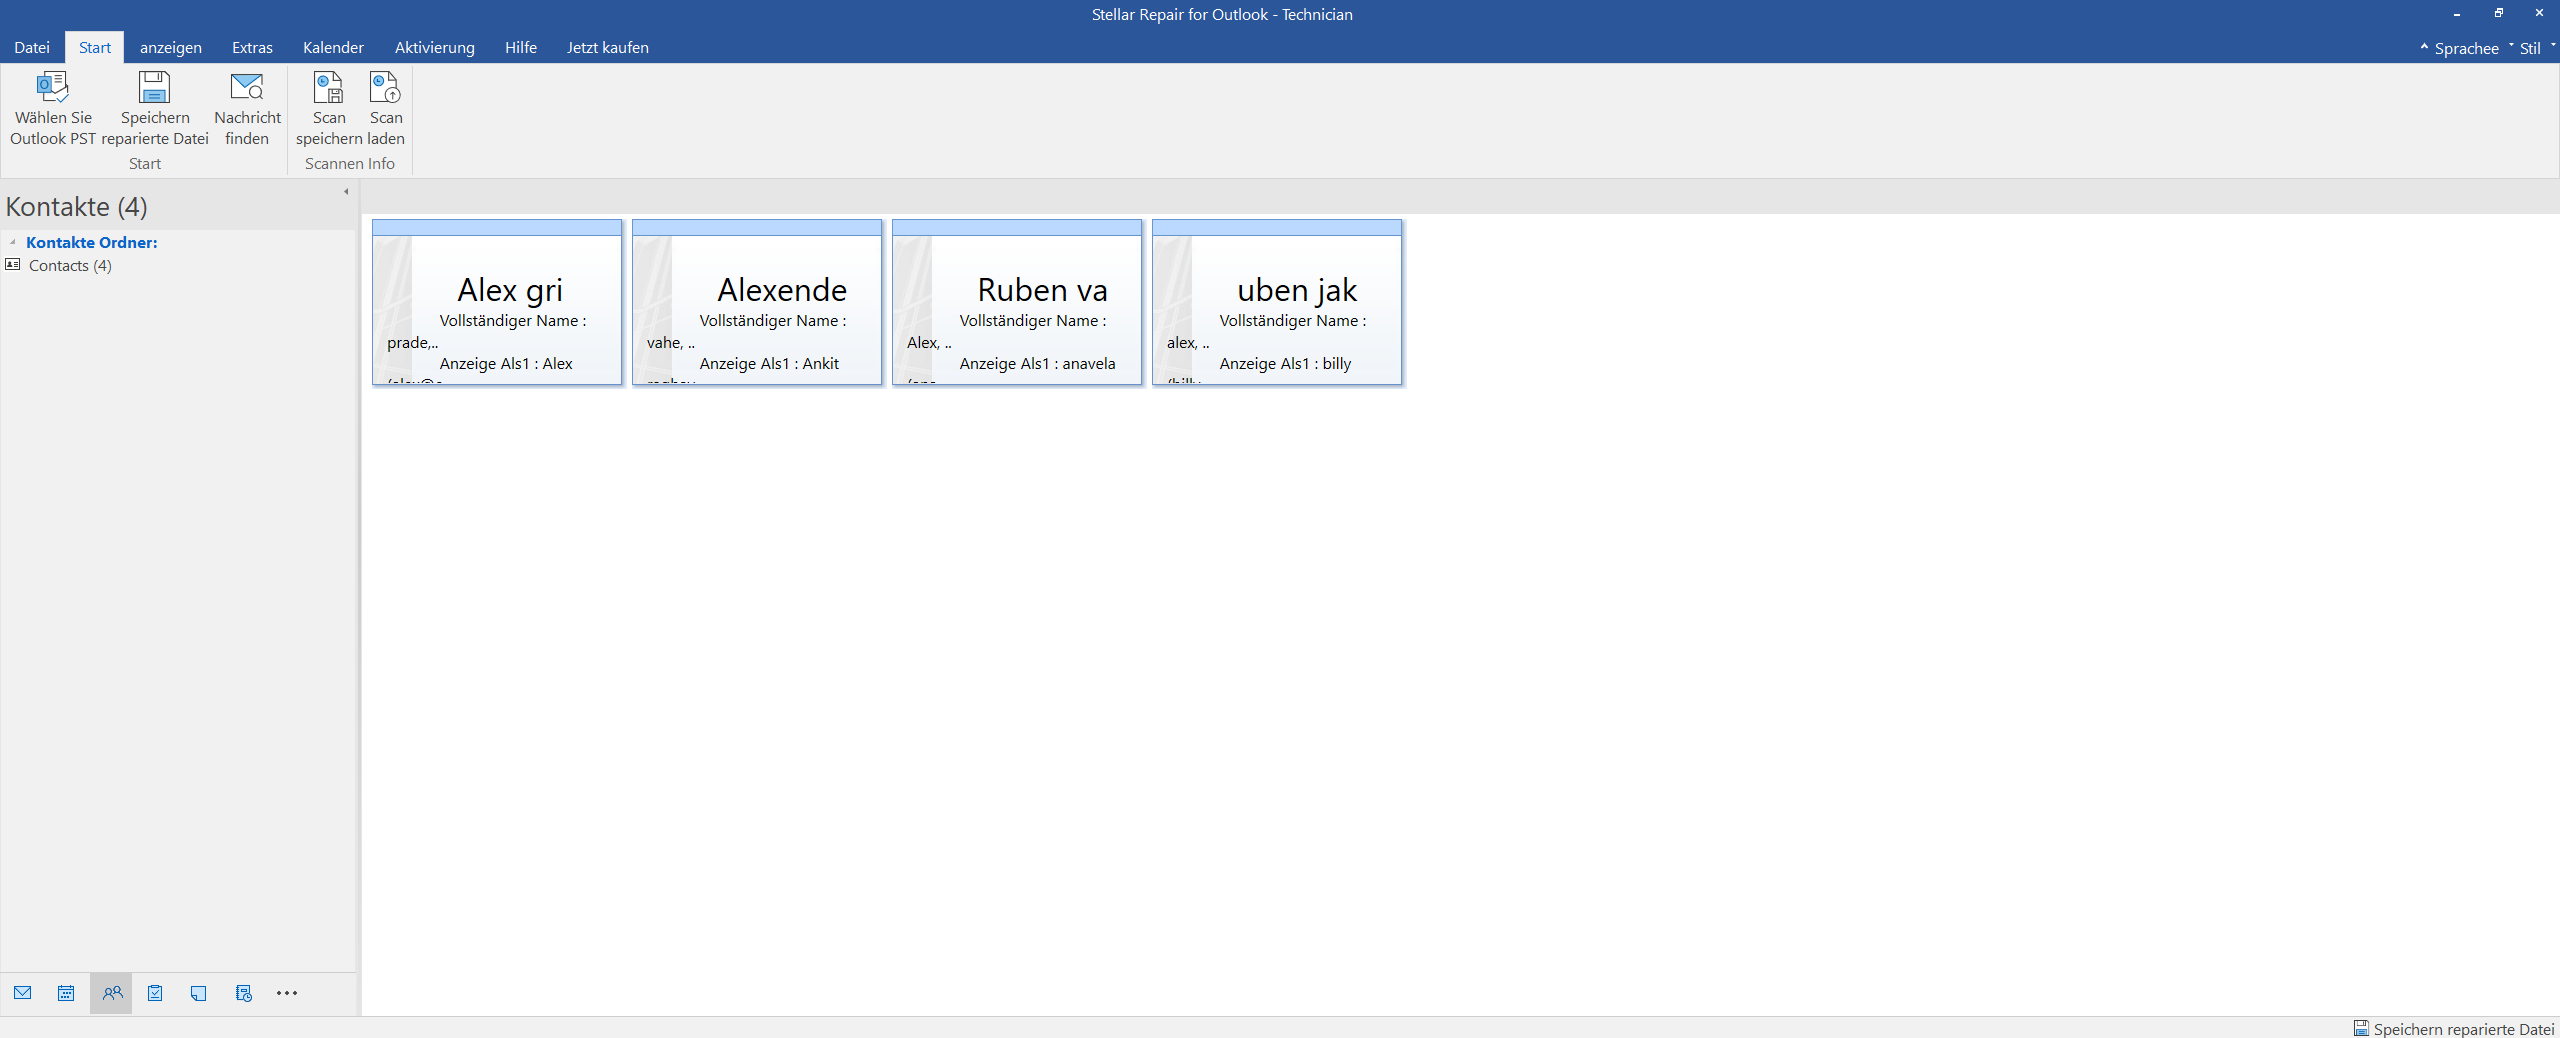Open the Alex gri contact card

coord(497,302)
